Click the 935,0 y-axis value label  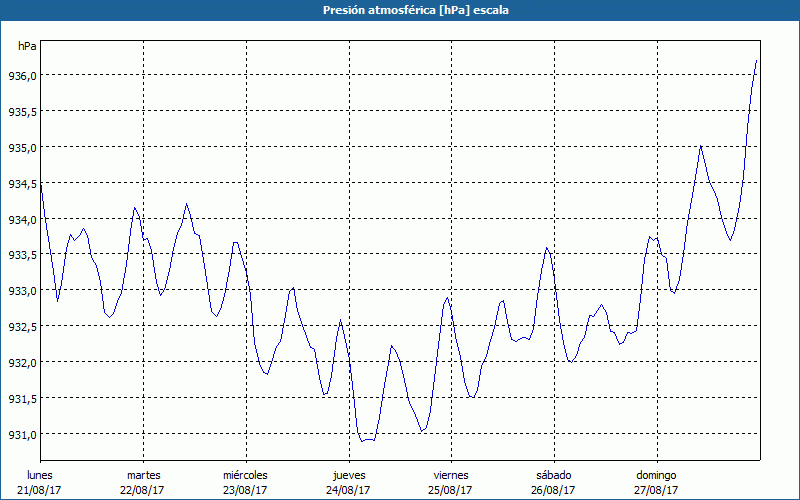click(x=21, y=148)
